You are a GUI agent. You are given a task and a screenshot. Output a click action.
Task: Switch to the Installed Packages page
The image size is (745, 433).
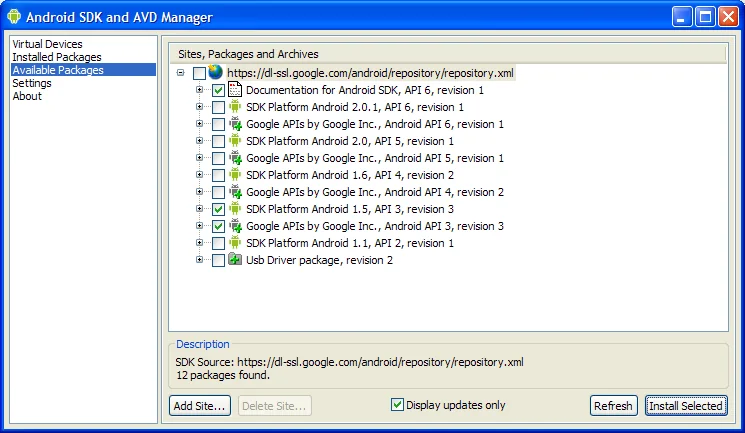pos(56,57)
